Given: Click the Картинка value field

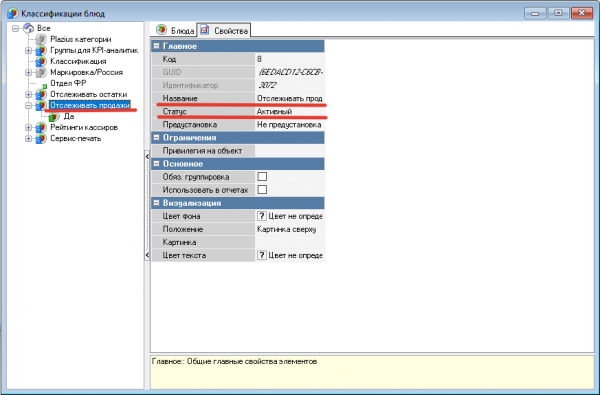Looking at the screenshot, I should point(290,242).
